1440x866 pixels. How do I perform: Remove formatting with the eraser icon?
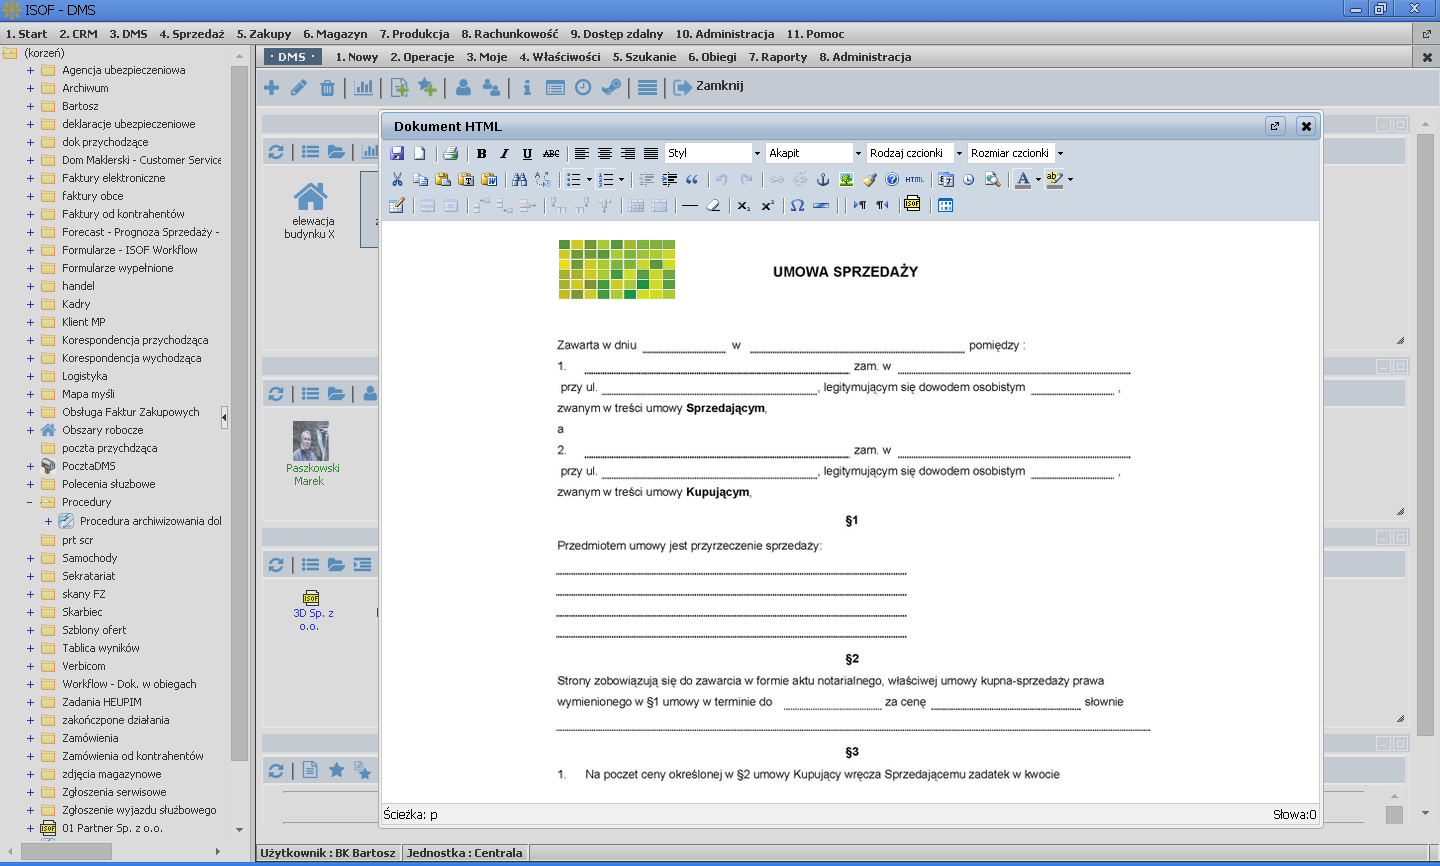pos(713,205)
